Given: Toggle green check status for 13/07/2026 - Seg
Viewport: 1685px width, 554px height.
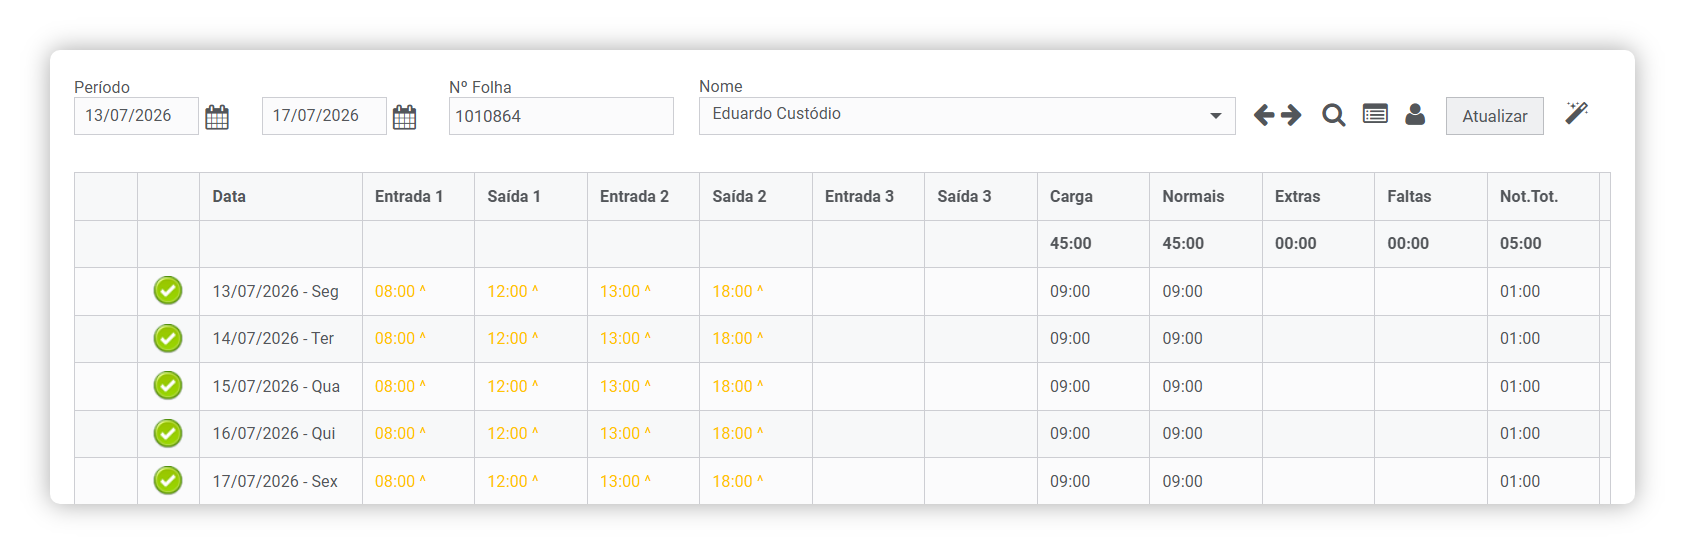Looking at the screenshot, I should 168,291.
